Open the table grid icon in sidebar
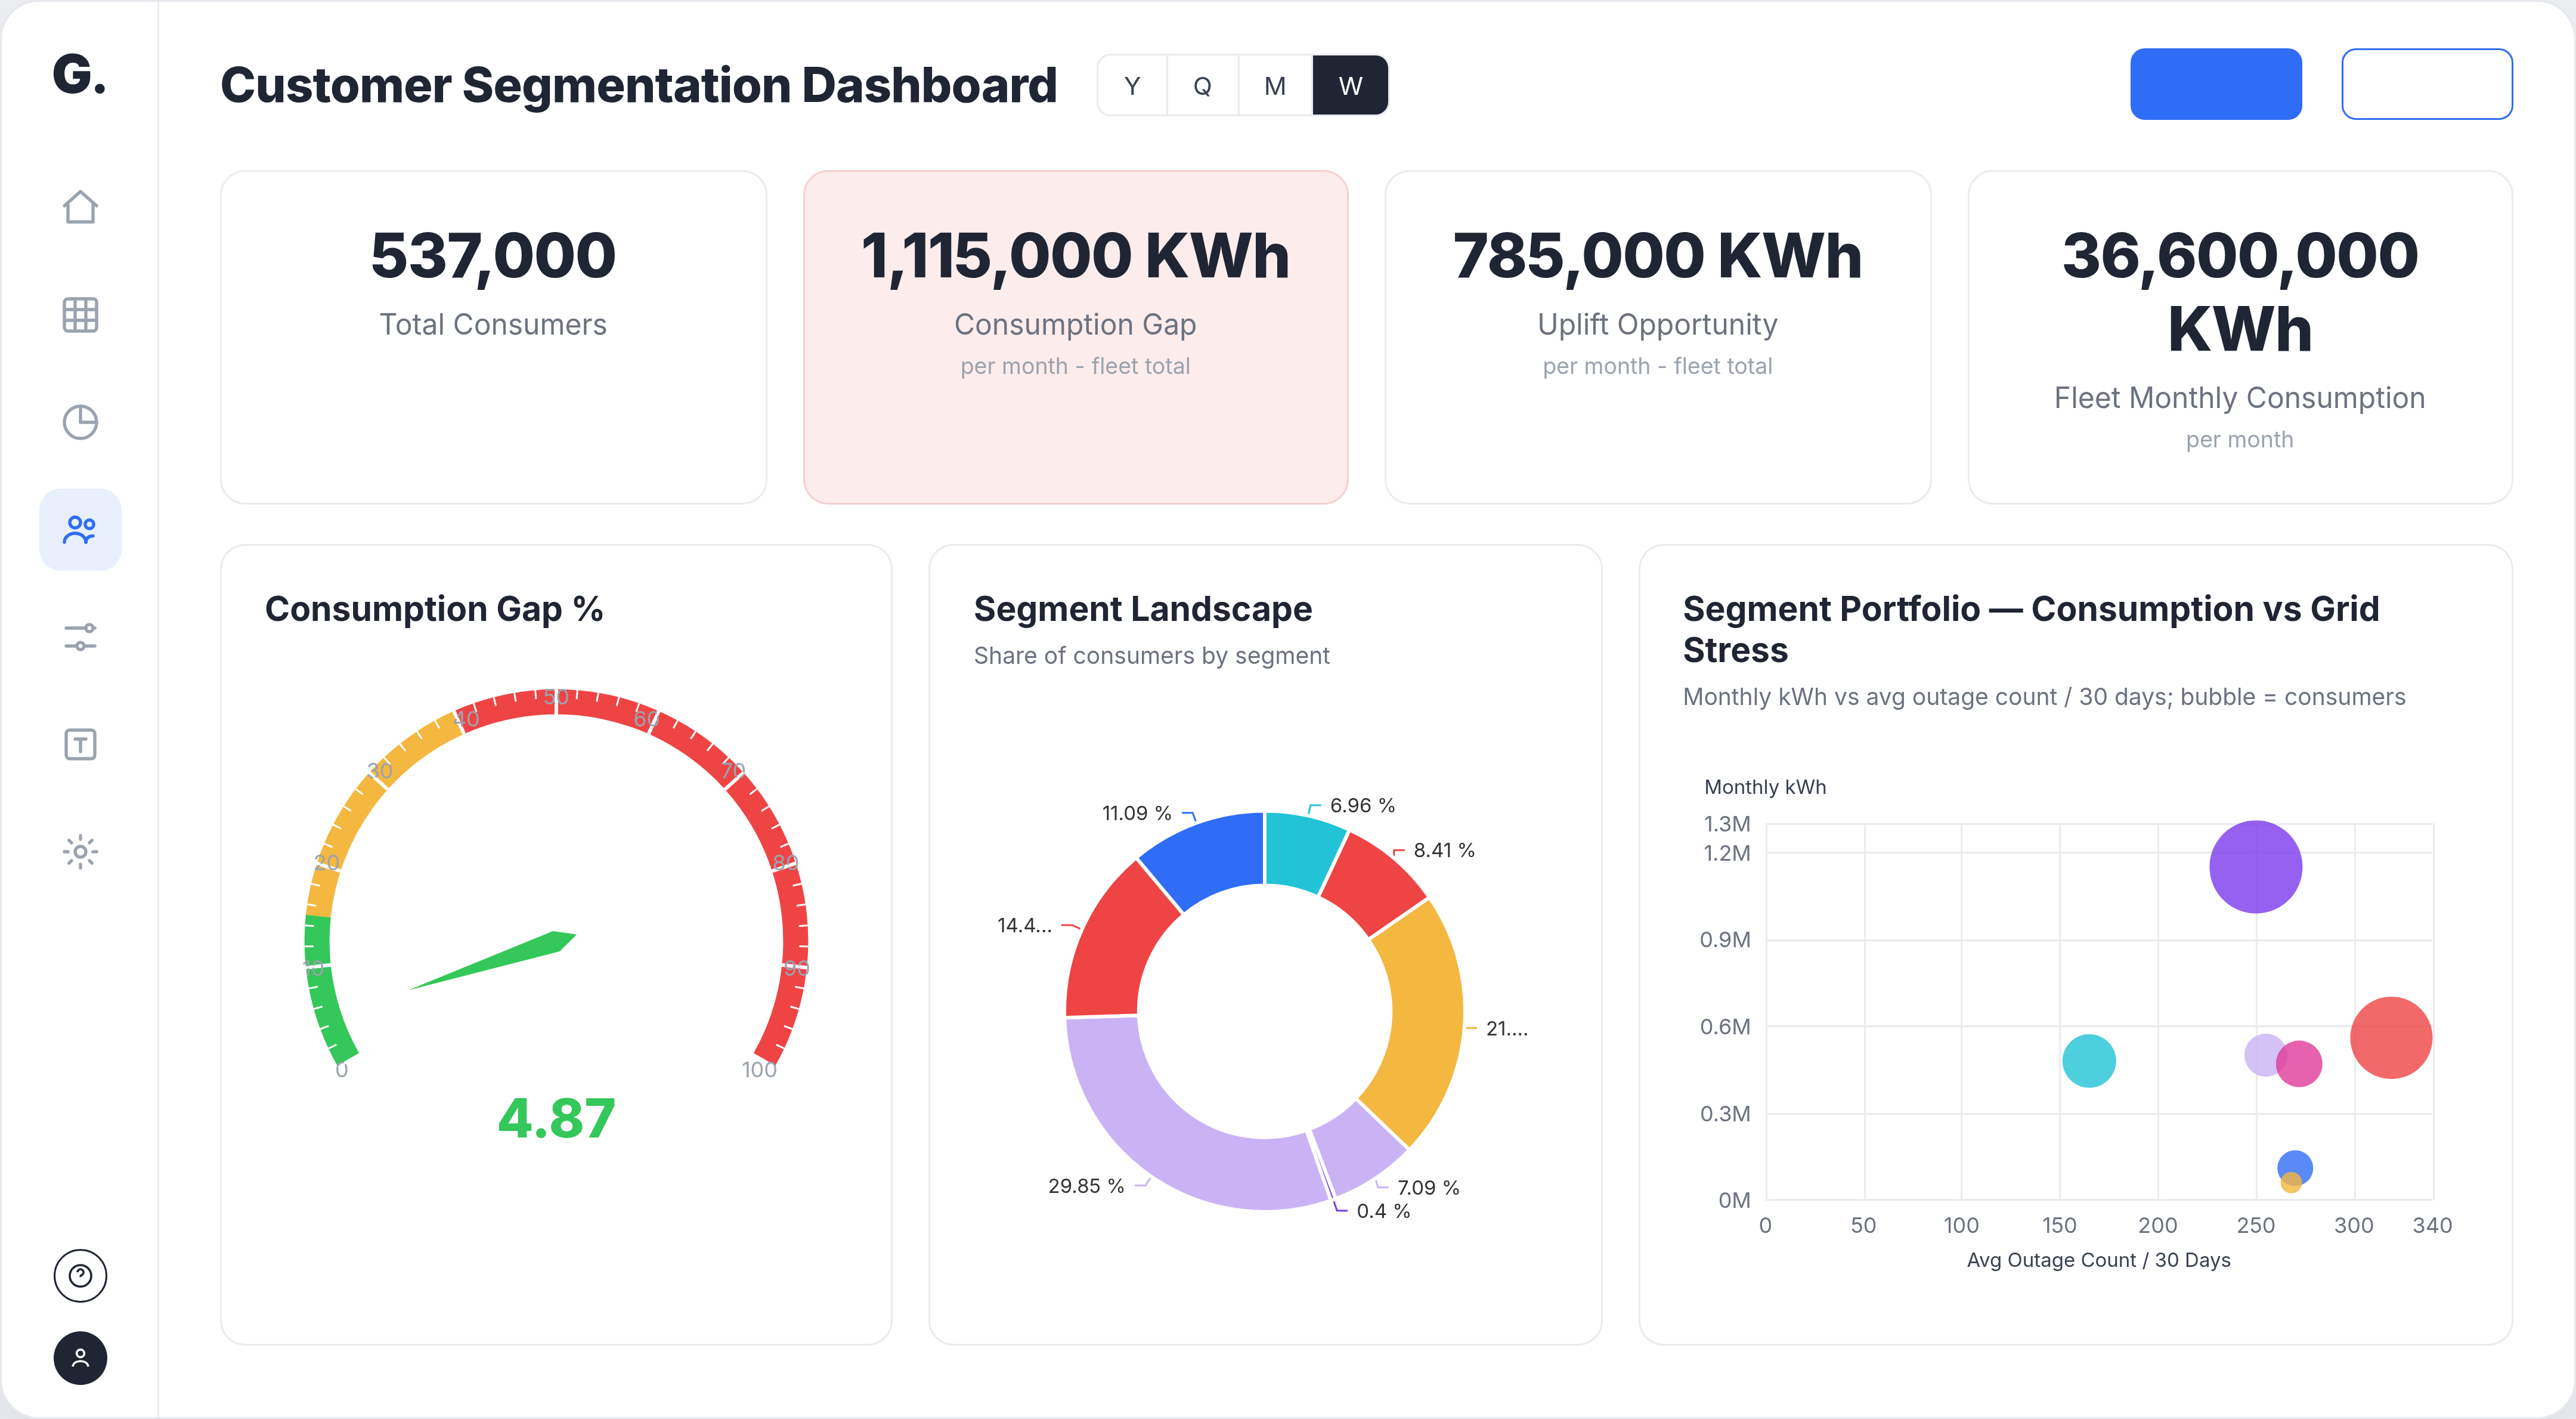The width and height of the screenshot is (2576, 1419). coord(80,314)
